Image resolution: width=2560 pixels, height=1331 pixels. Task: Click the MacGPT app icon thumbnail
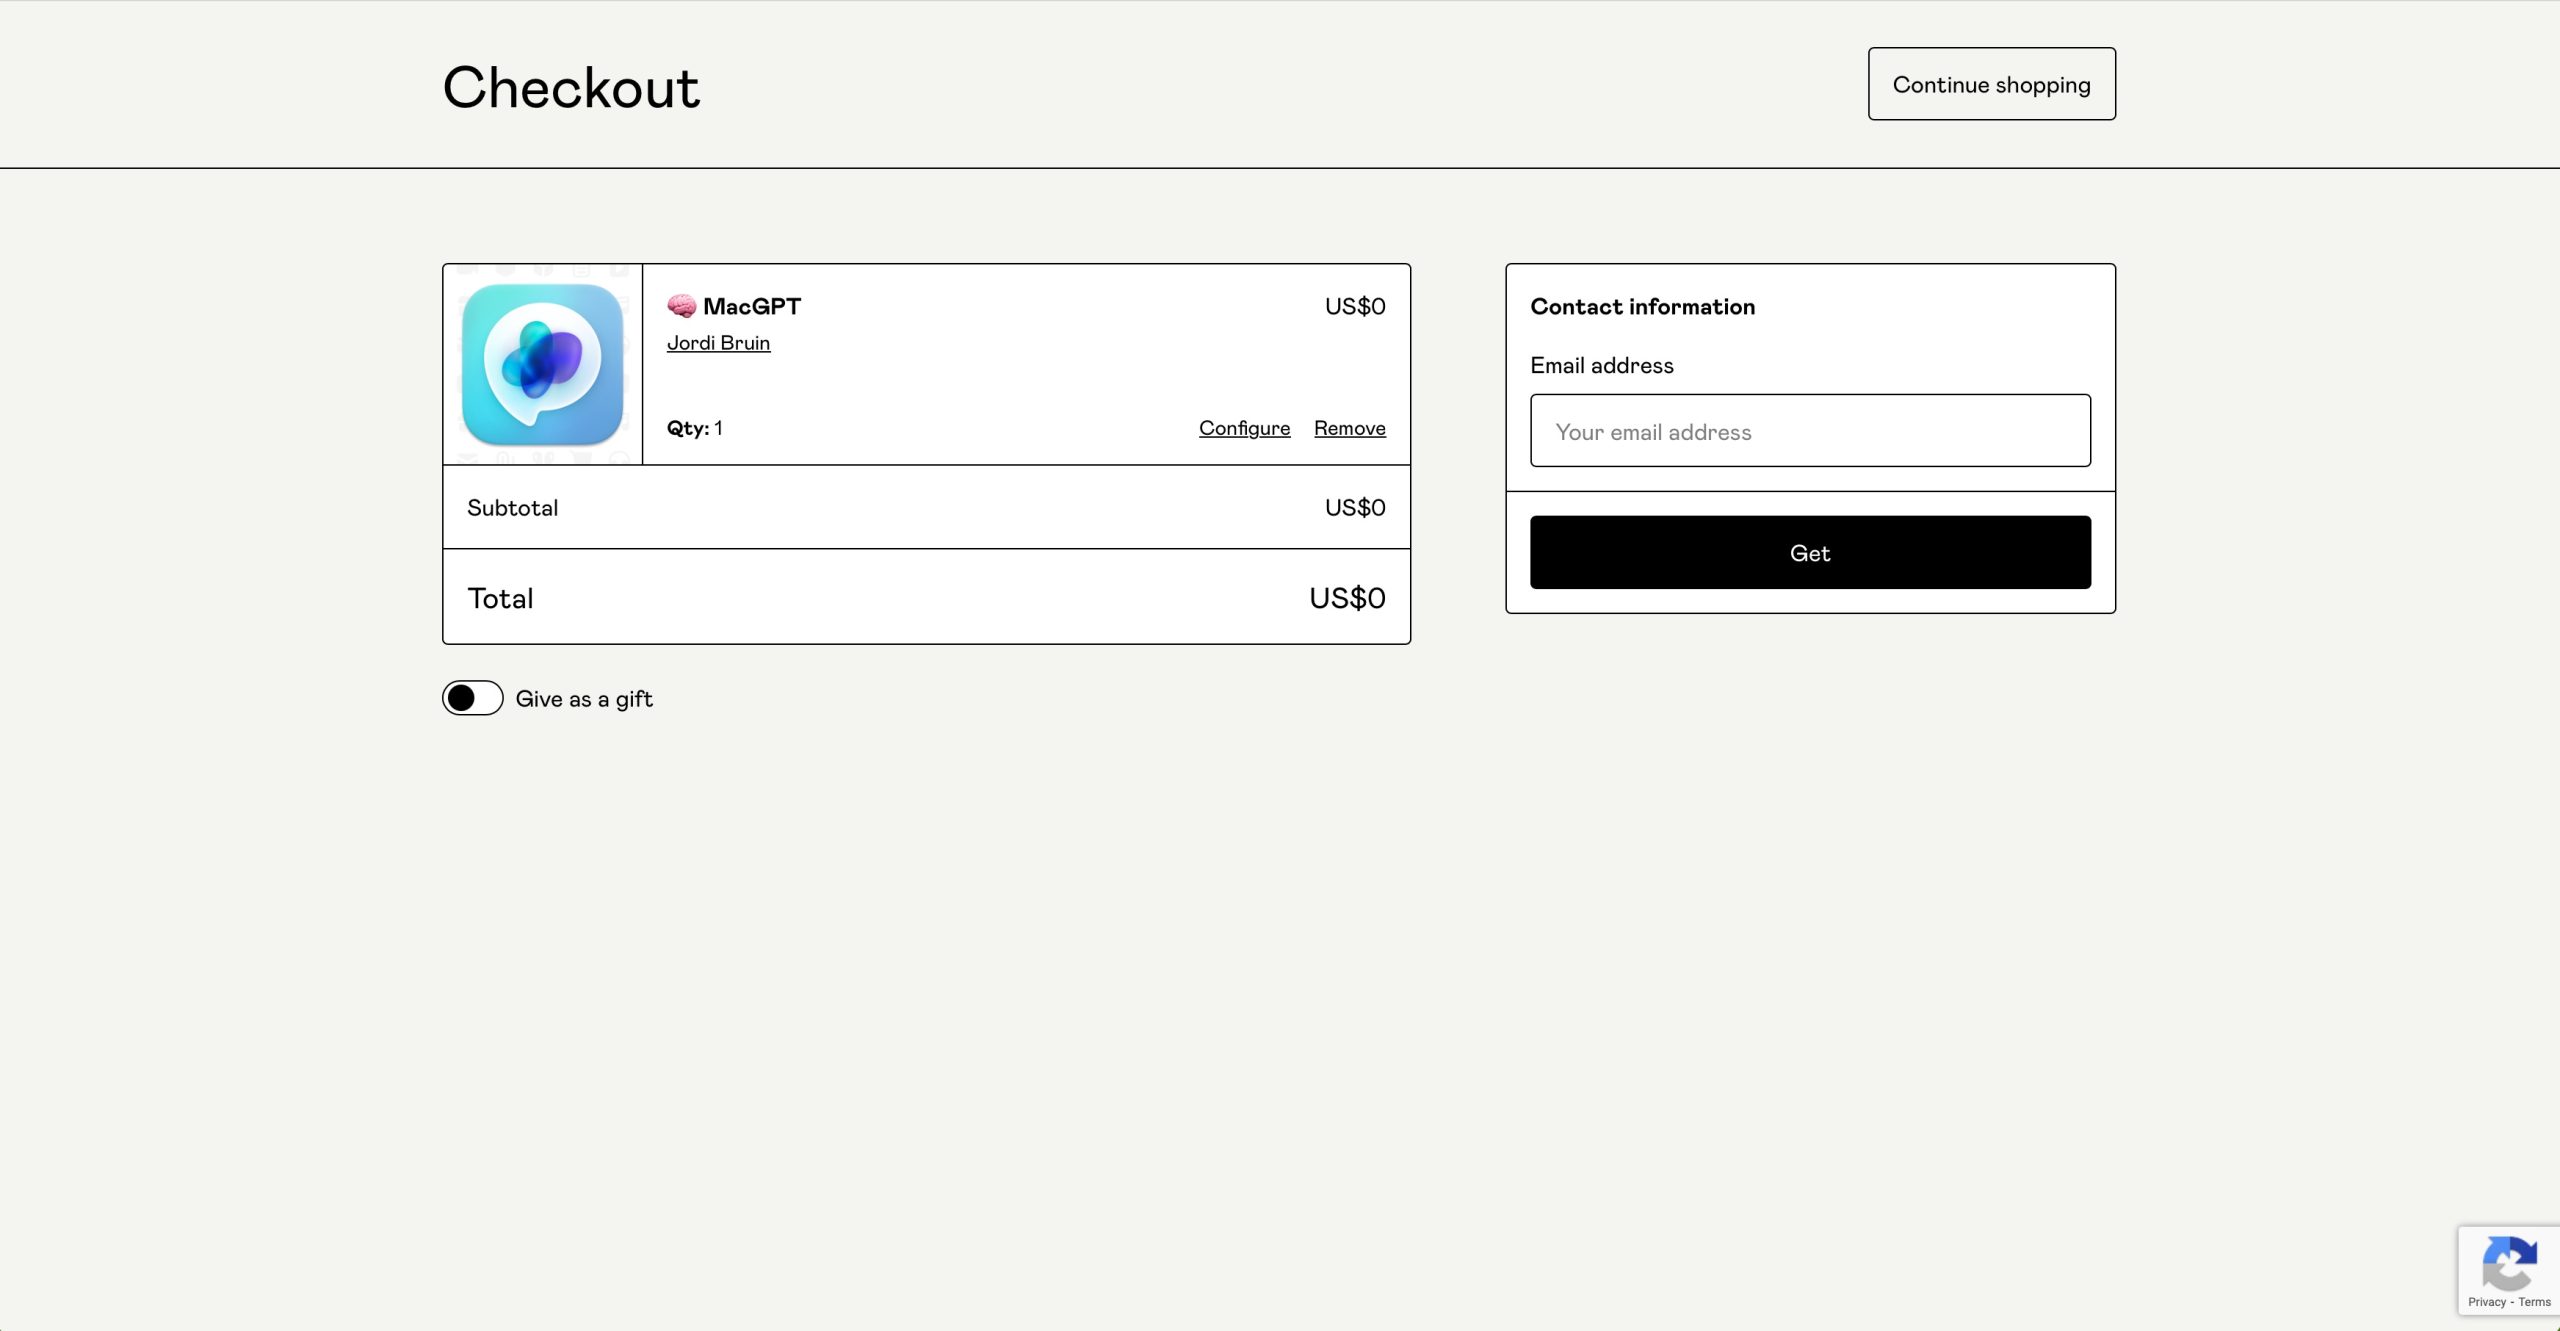tap(542, 364)
